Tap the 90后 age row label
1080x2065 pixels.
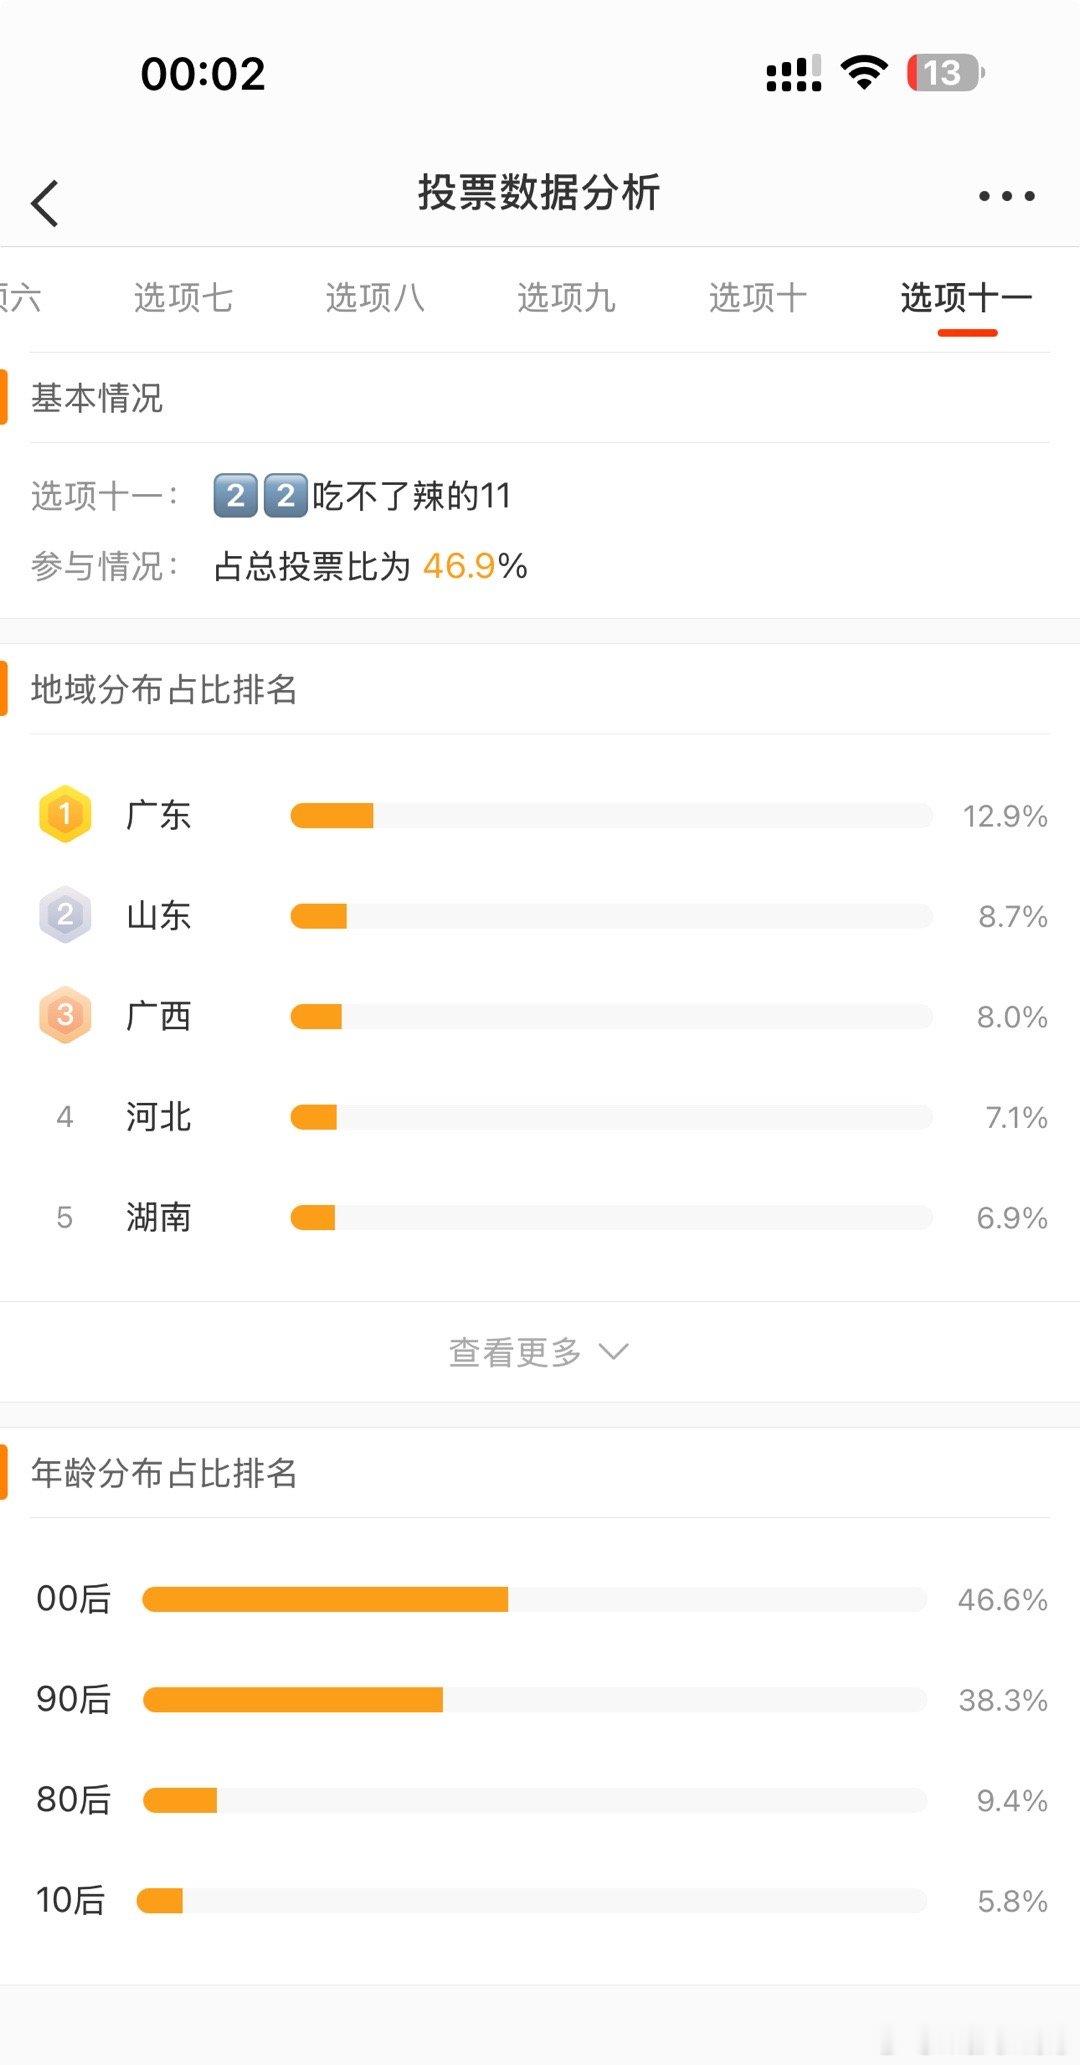74,1699
